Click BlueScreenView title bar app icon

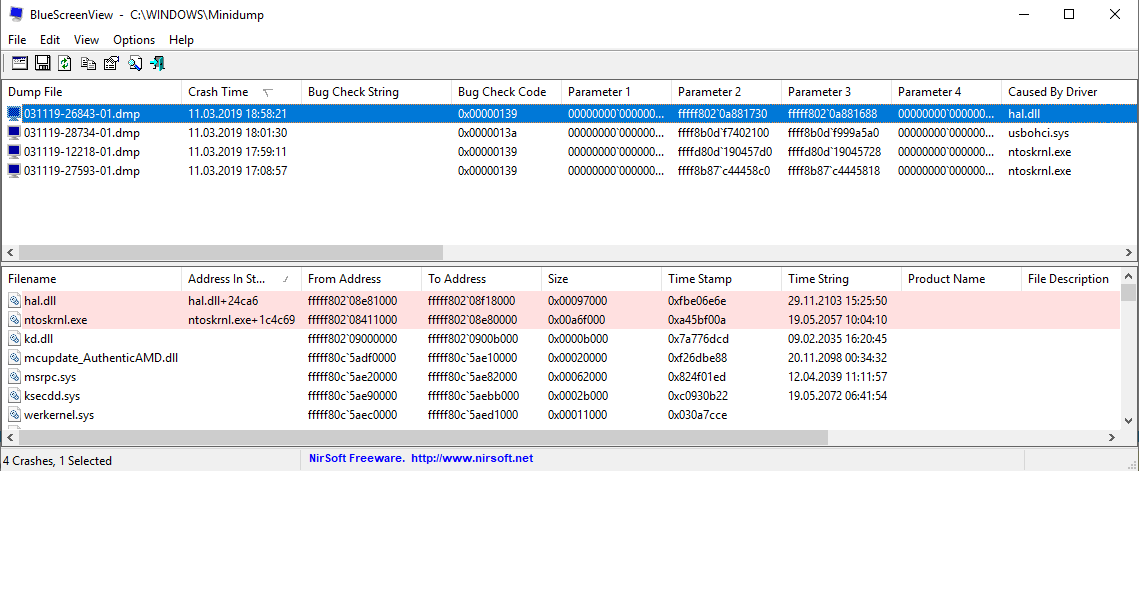click(x=15, y=14)
